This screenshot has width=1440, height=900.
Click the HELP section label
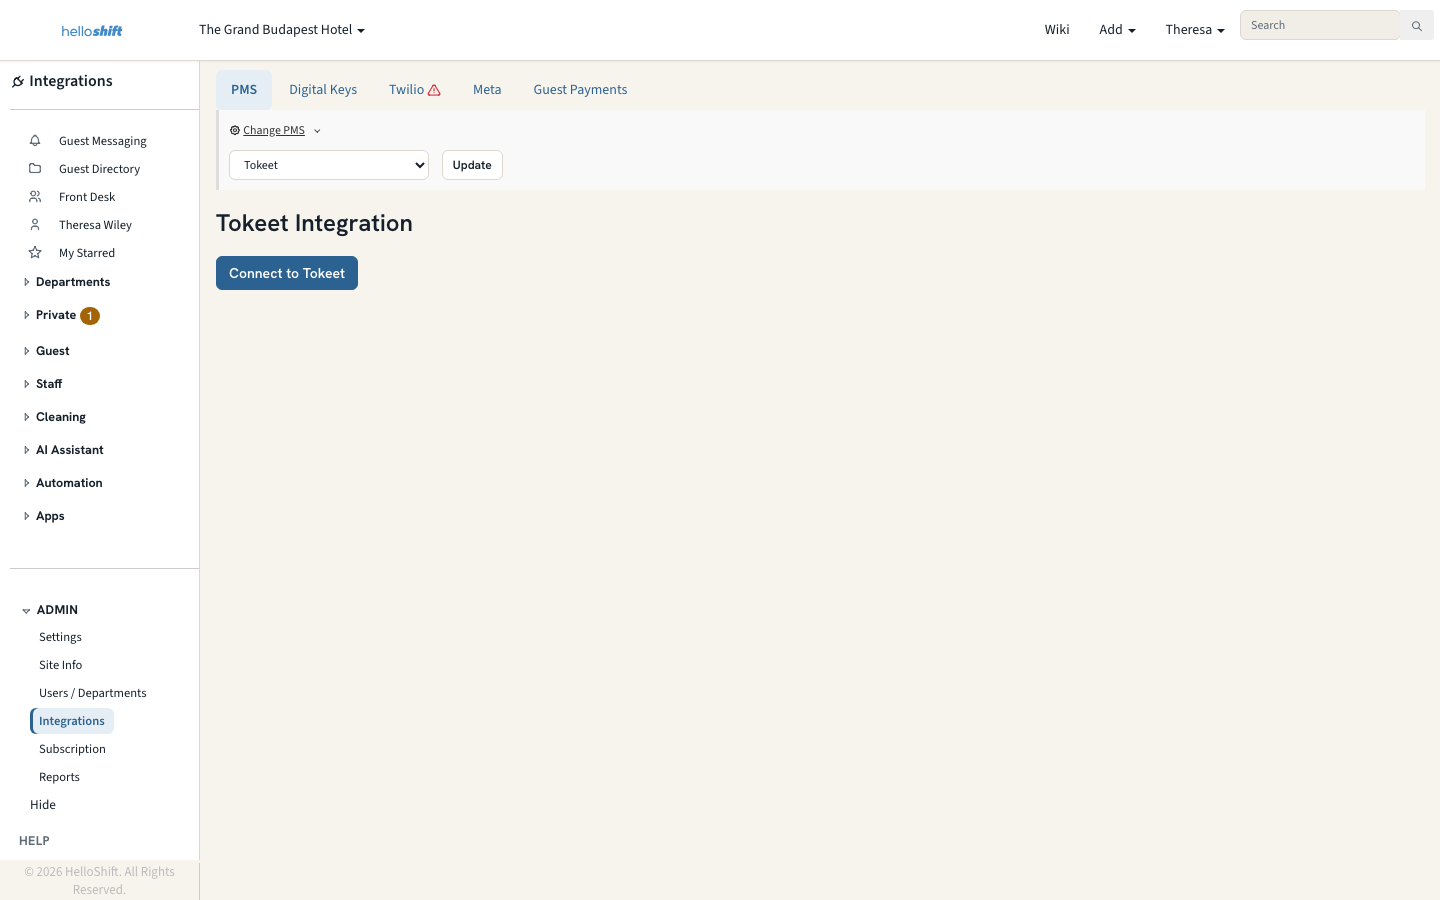click(x=34, y=841)
